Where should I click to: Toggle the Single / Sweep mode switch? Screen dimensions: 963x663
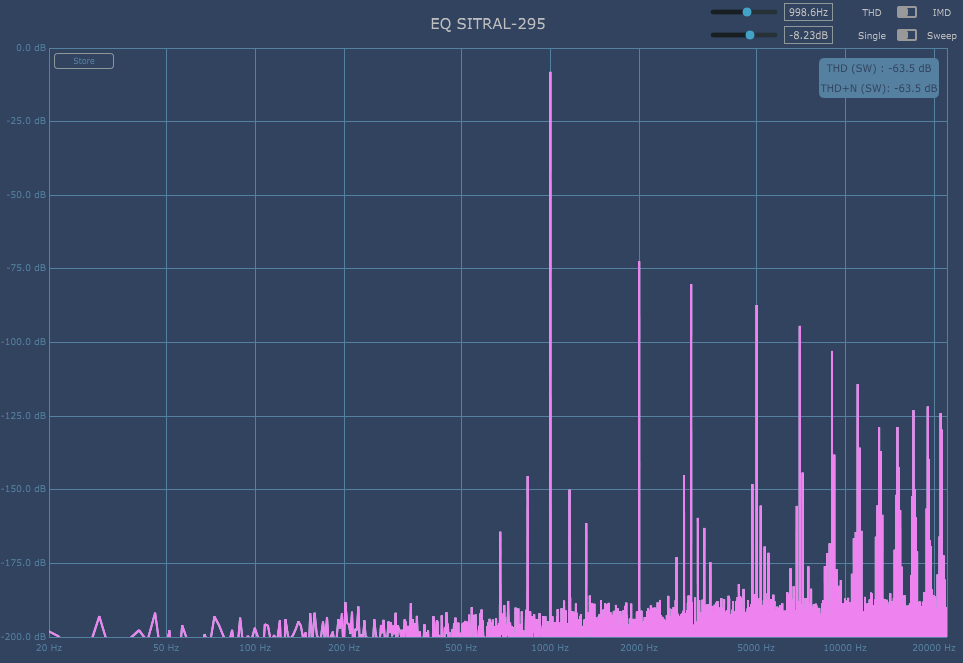click(906, 35)
